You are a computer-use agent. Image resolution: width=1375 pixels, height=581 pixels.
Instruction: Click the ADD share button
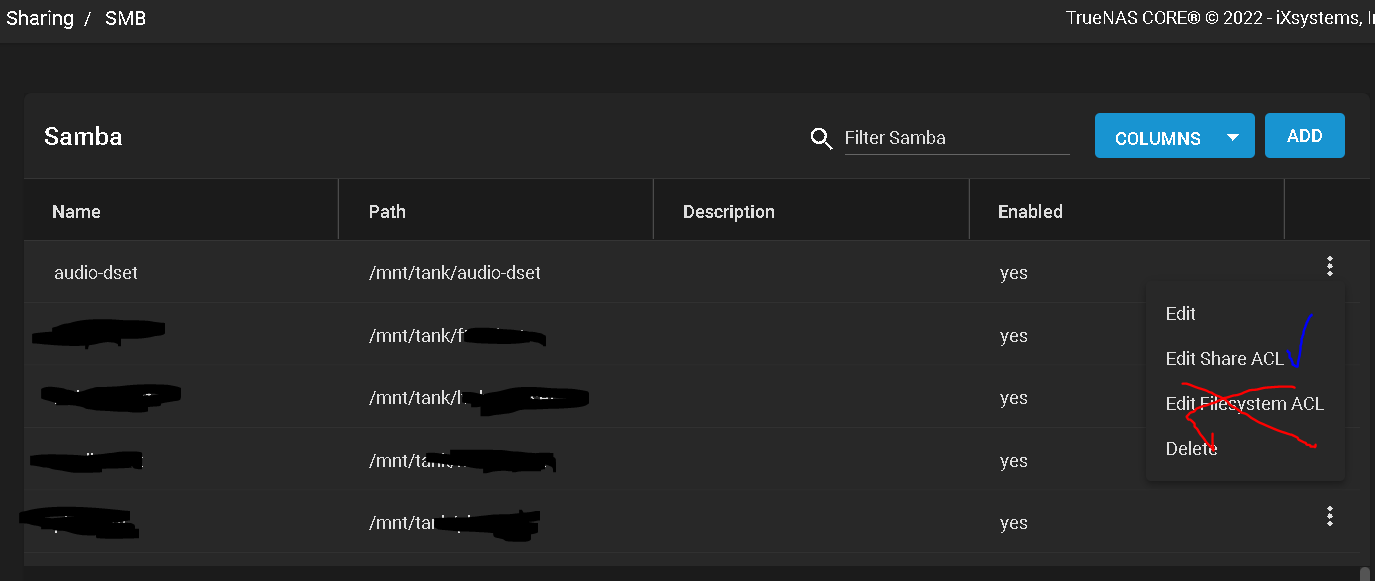pos(1305,136)
